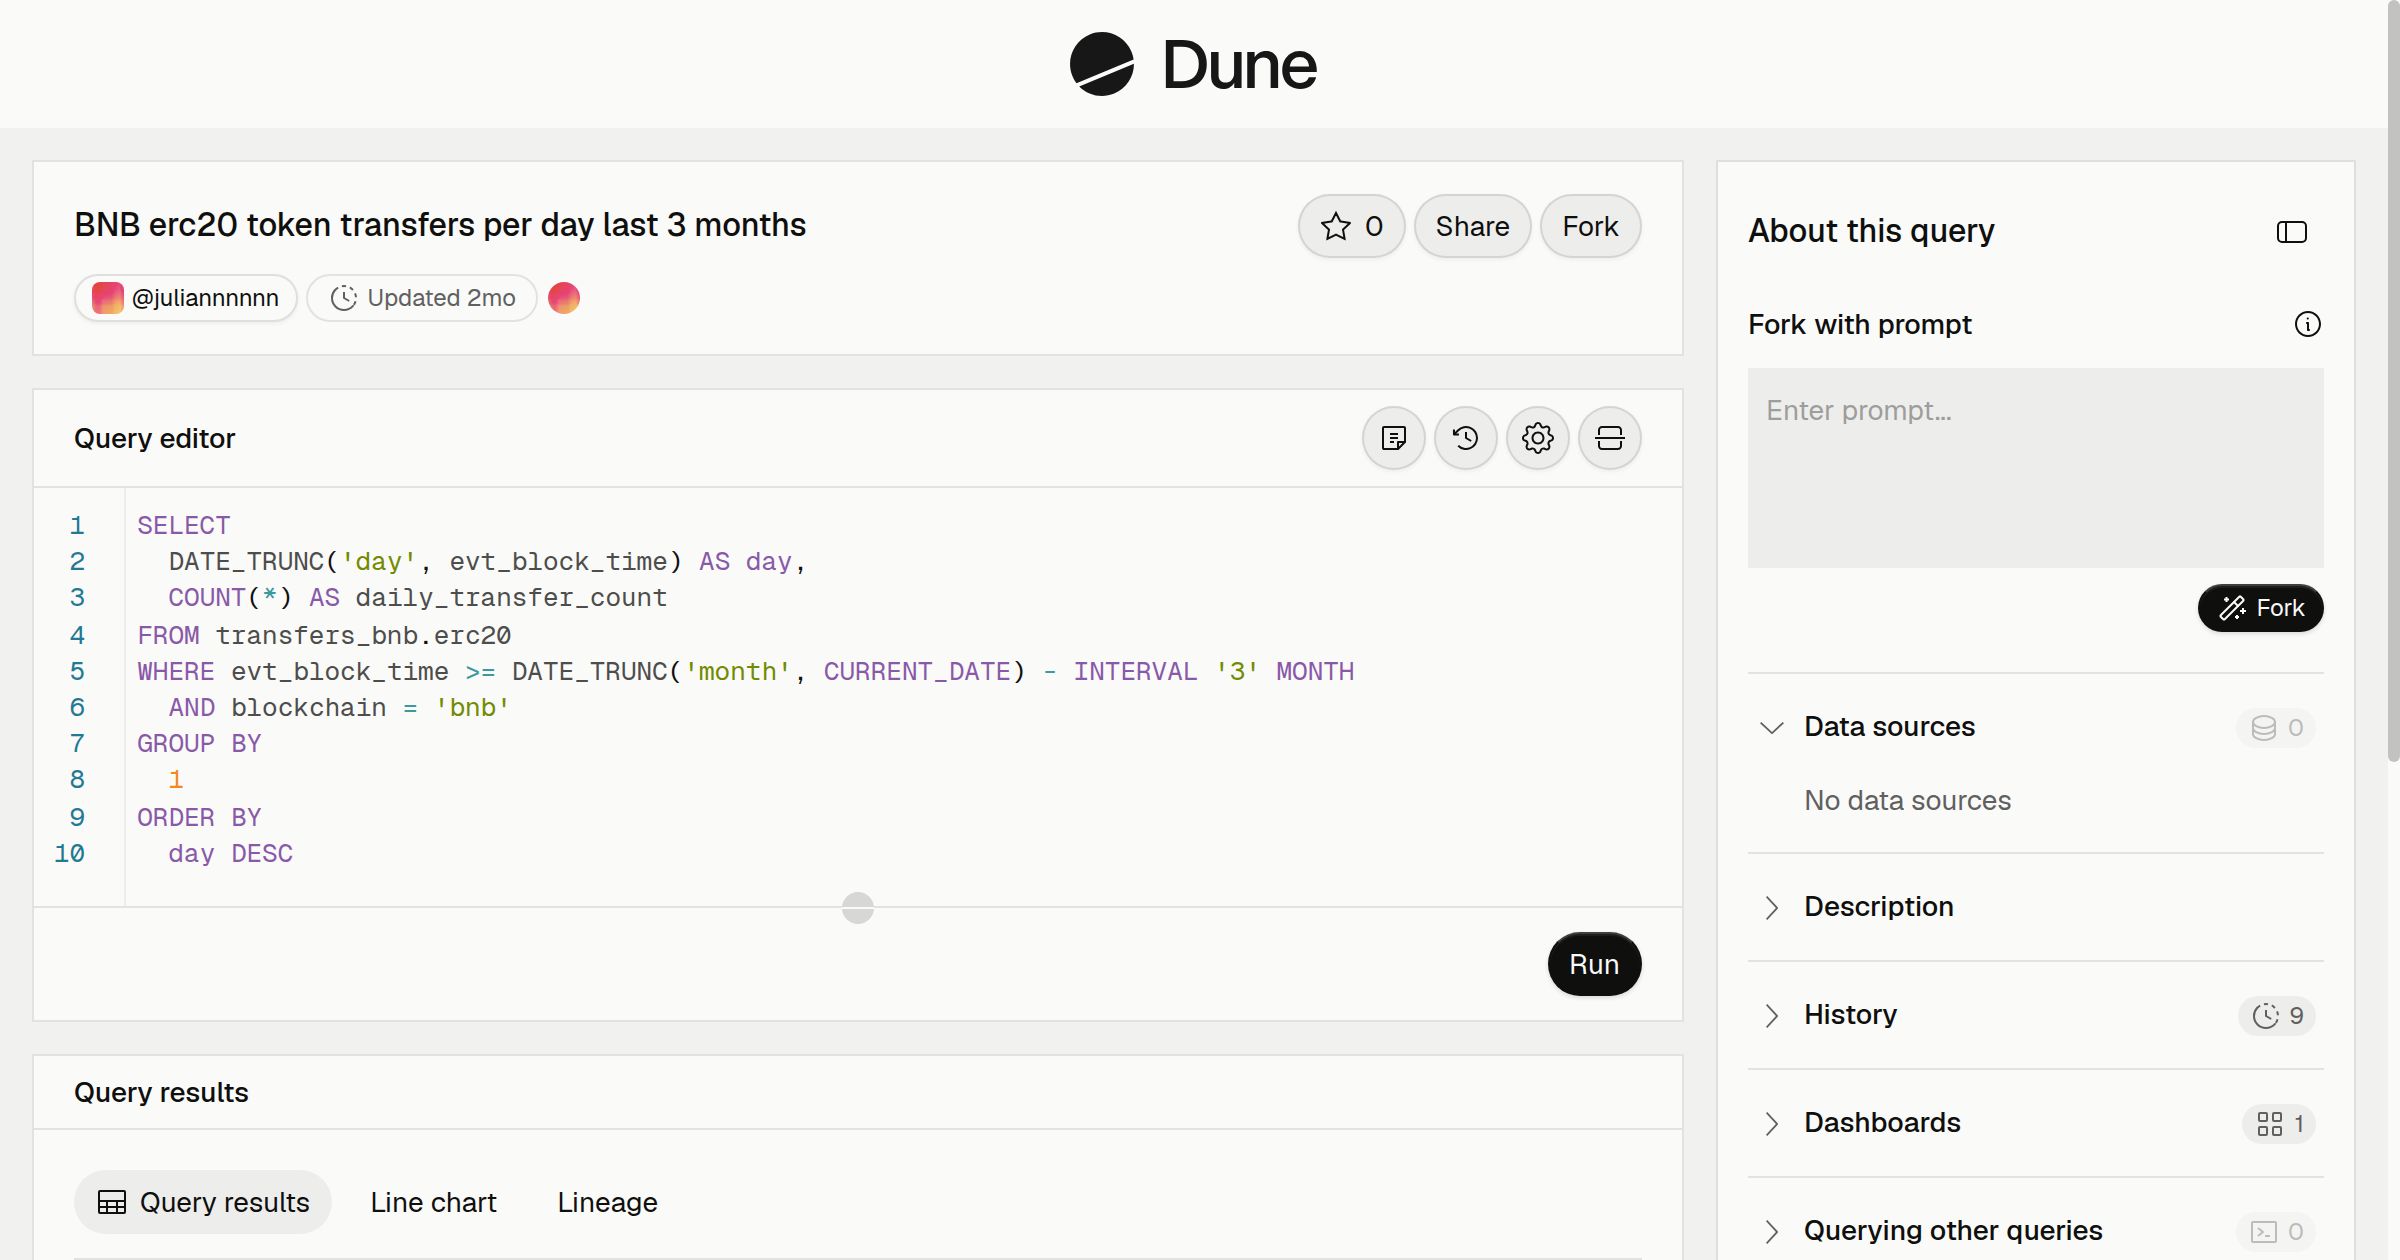Click the Share button

tap(1472, 226)
